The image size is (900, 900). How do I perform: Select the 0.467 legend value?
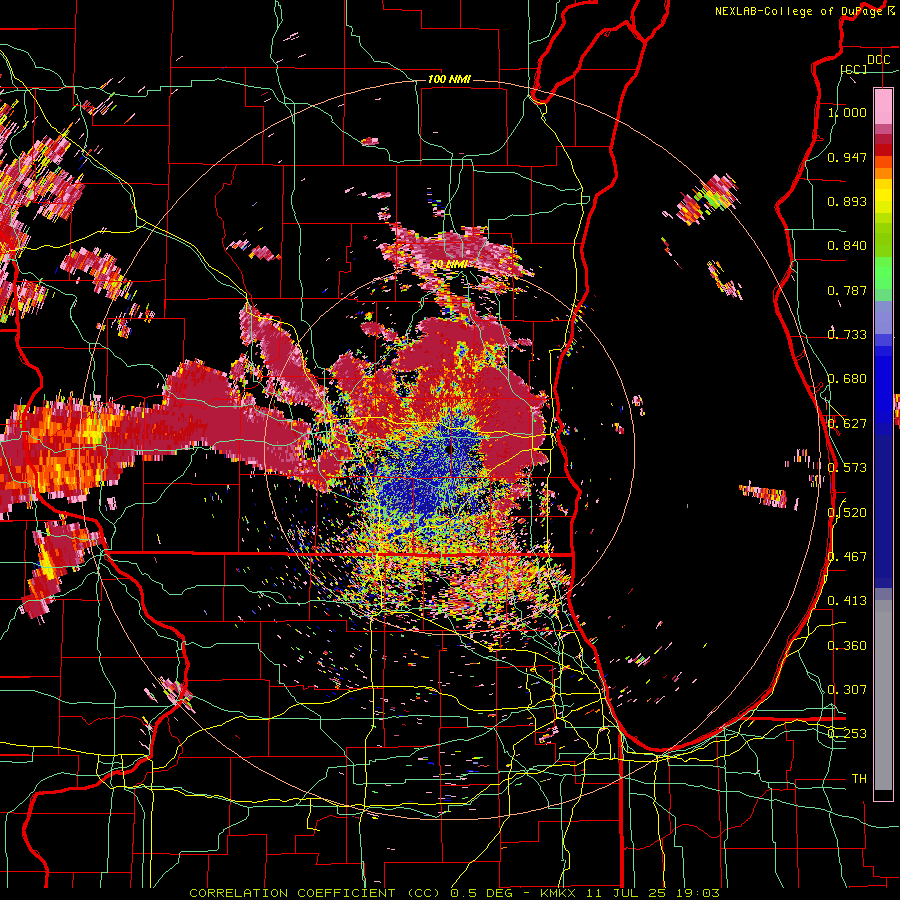click(847, 556)
